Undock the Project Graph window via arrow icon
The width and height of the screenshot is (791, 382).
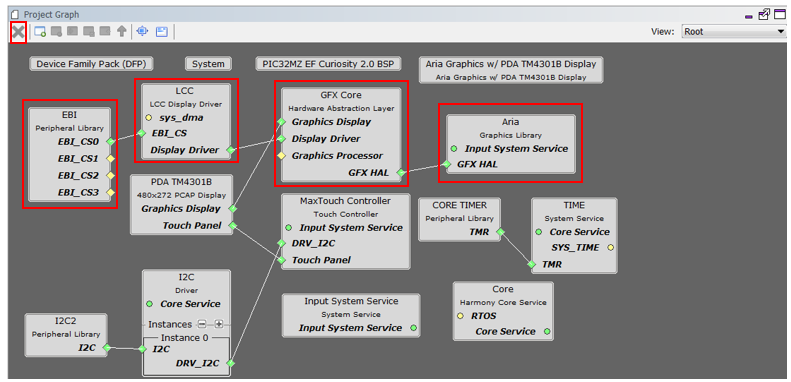pos(764,14)
